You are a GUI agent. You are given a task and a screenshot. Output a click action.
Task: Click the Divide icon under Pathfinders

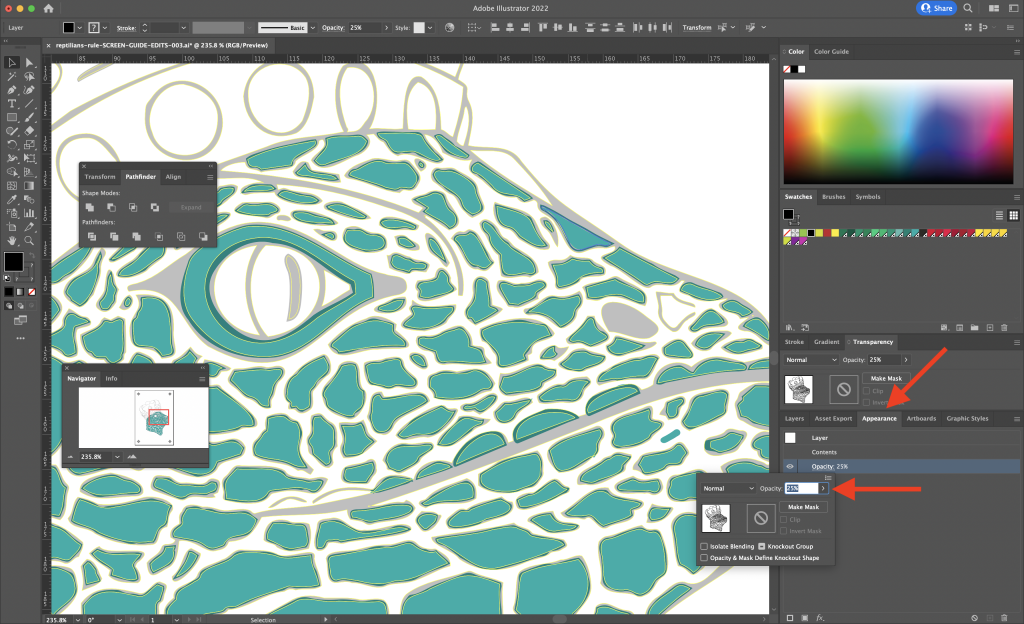click(x=92, y=236)
